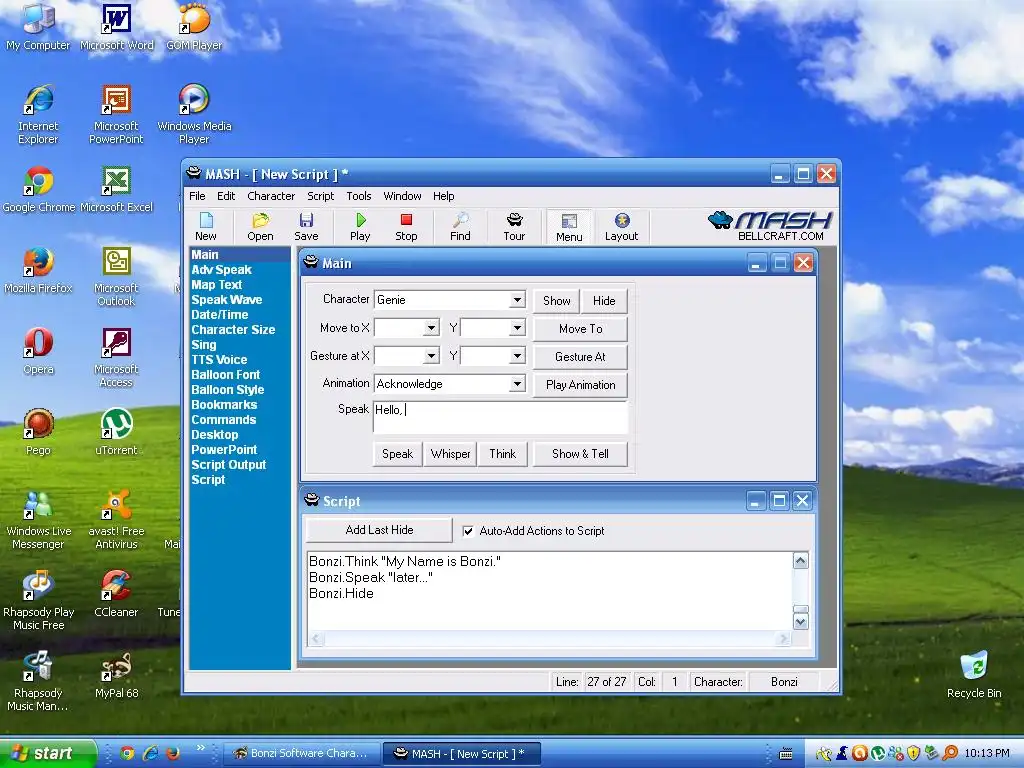
Task: Select the Microsoft Excel desktop shortcut
Action: (x=116, y=189)
